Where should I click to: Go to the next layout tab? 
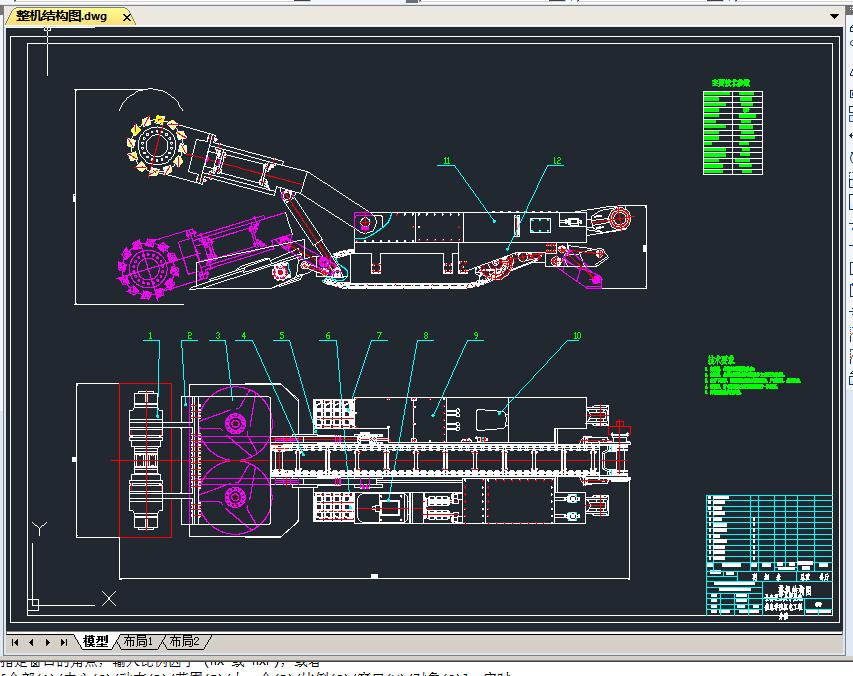48,642
